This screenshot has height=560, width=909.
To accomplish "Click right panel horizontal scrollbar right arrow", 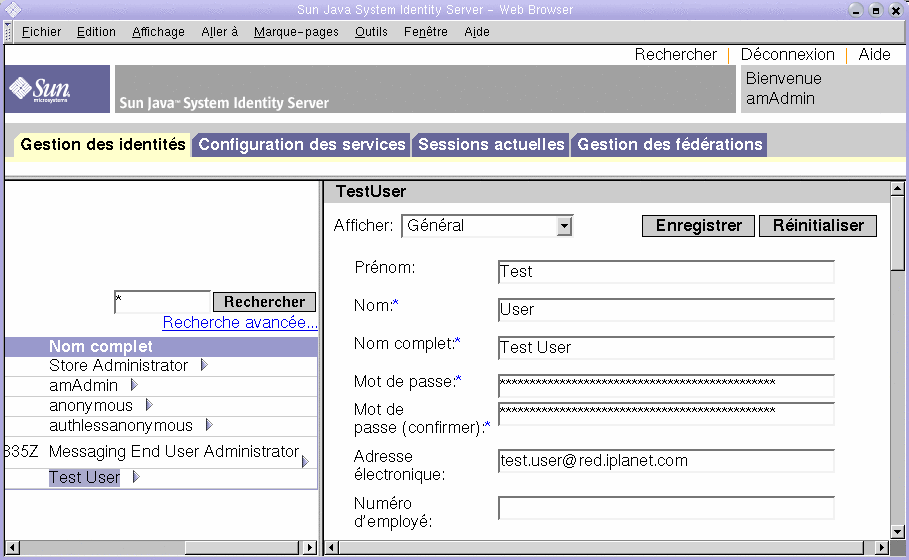I will (882, 547).
